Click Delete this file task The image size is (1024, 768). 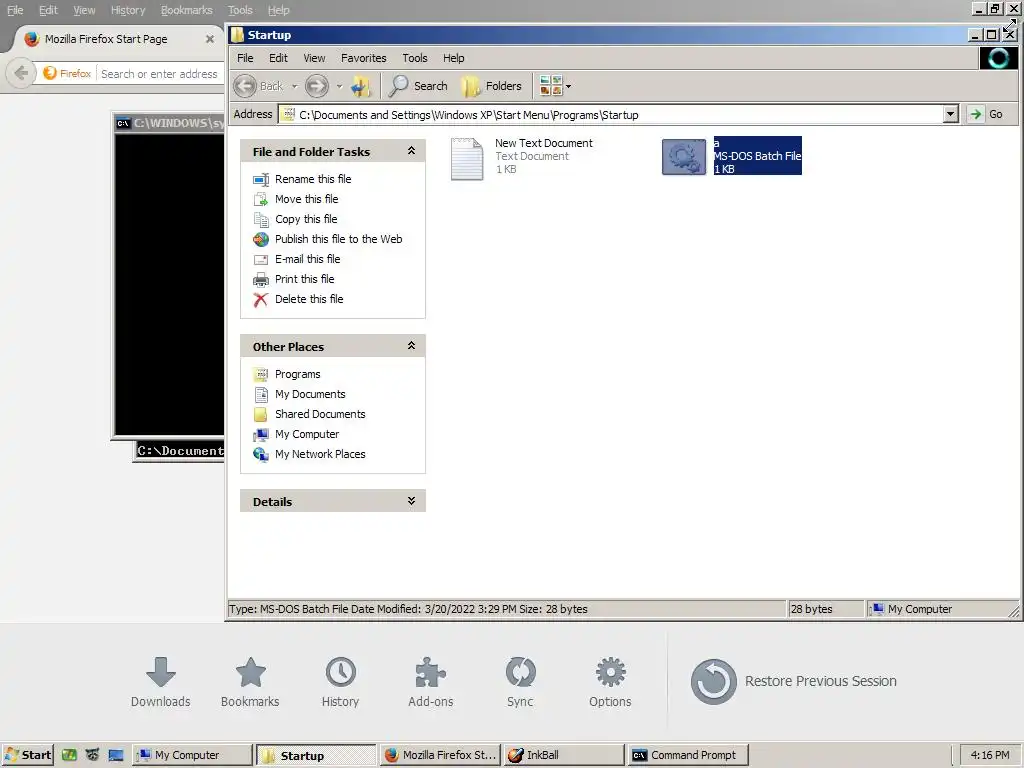pos(309,299)
